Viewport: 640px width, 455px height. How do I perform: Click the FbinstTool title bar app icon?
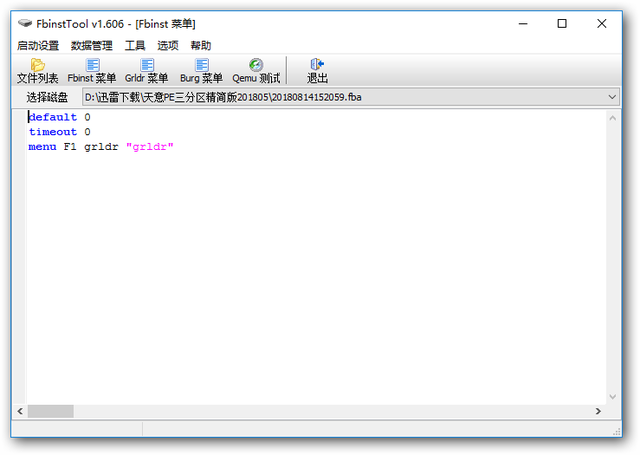25,24
